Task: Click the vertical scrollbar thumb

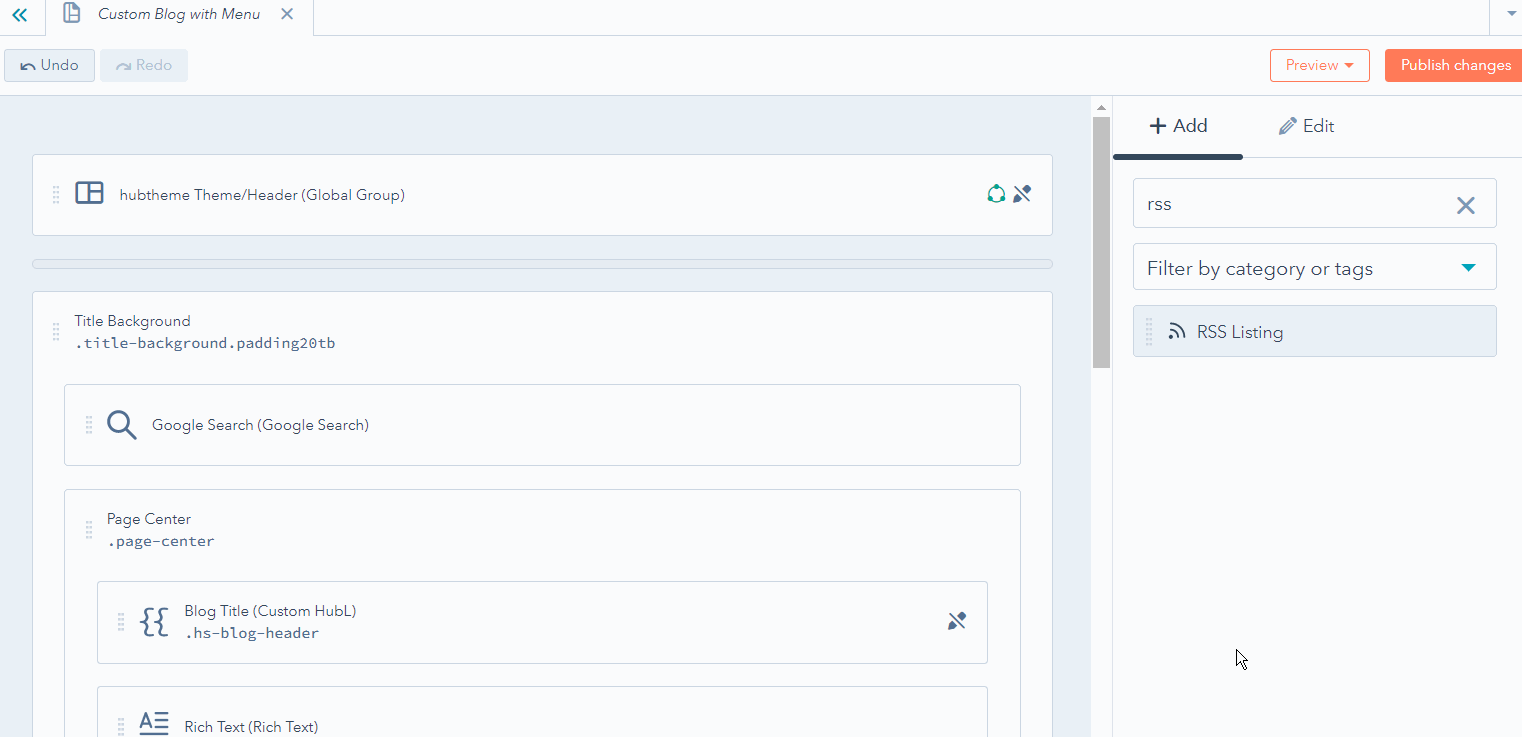Action: pos(1101,240)
